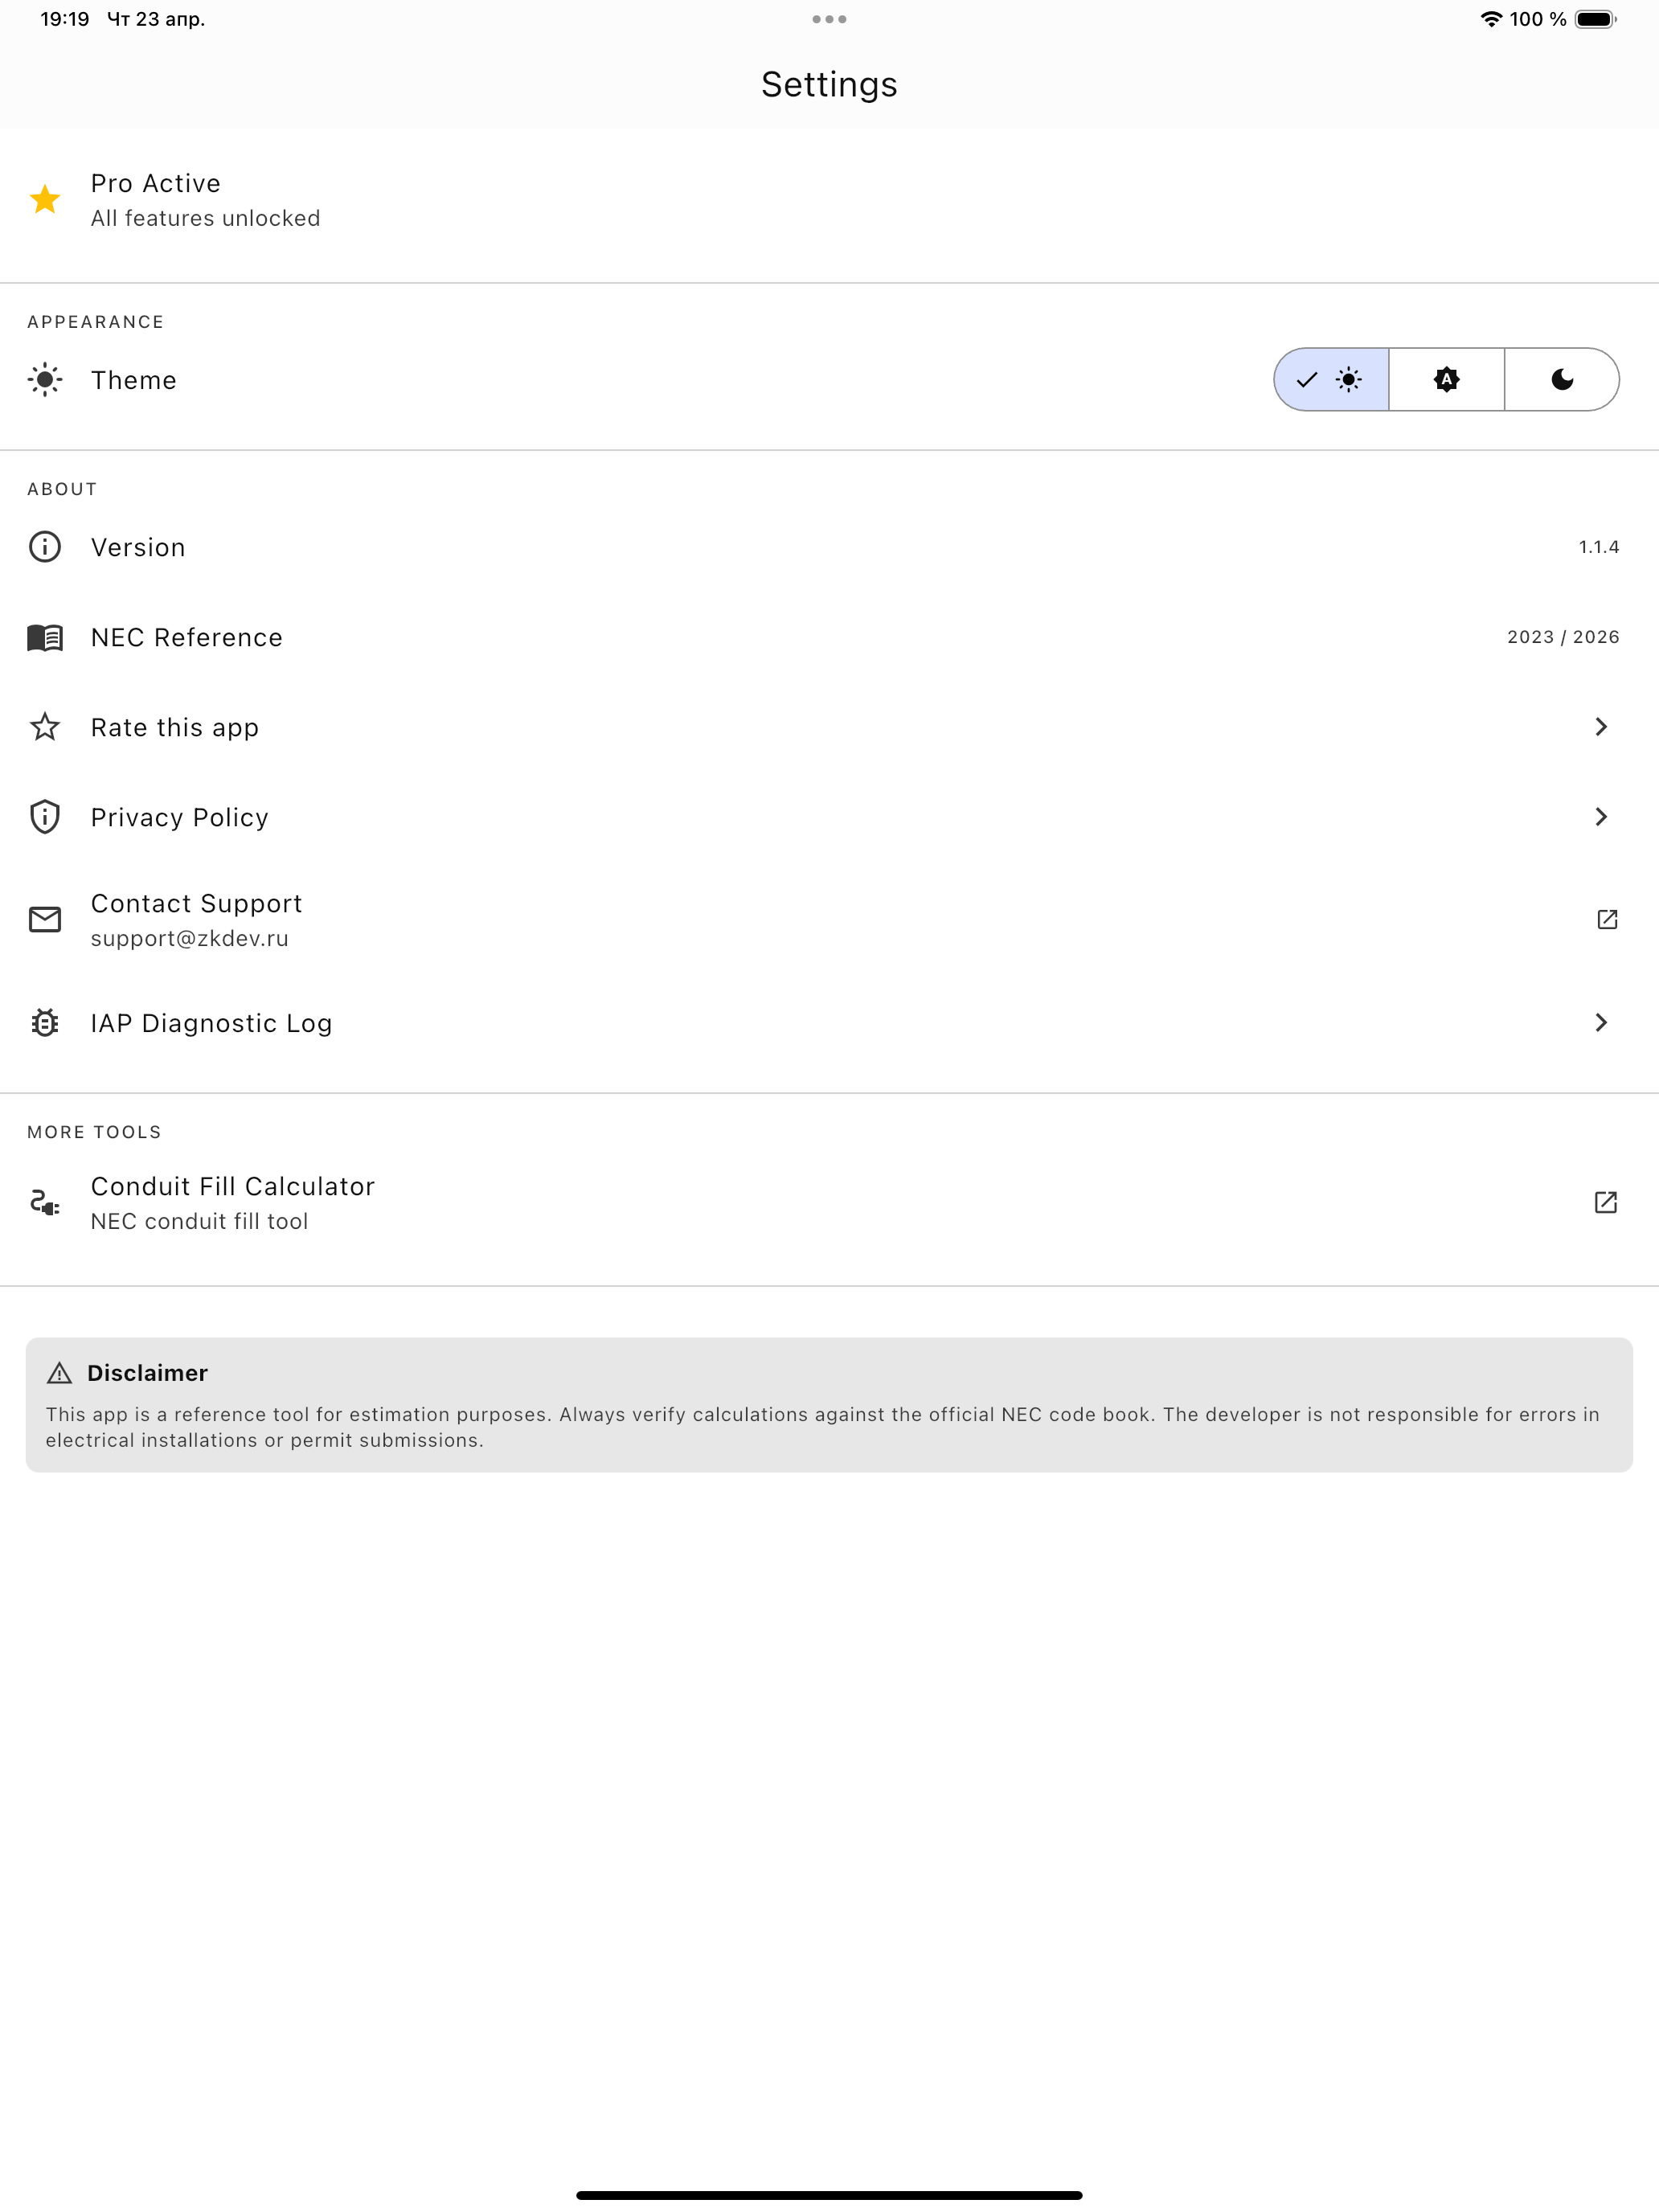Select the auto brightness theme option
Screen dimensions: 1659x2212
coord(1446,379)
